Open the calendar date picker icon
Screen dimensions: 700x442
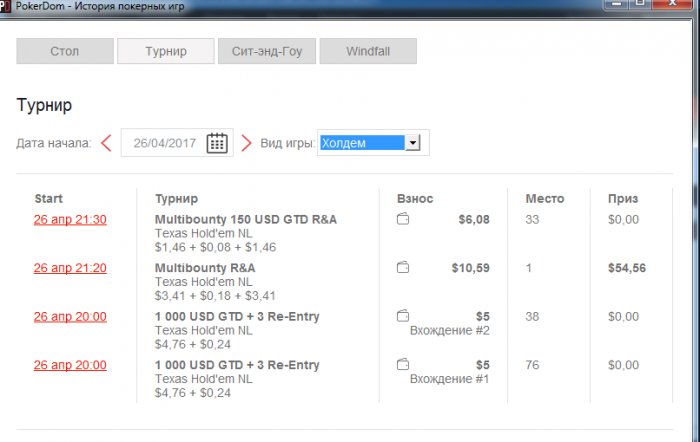(x=217, y=143)
